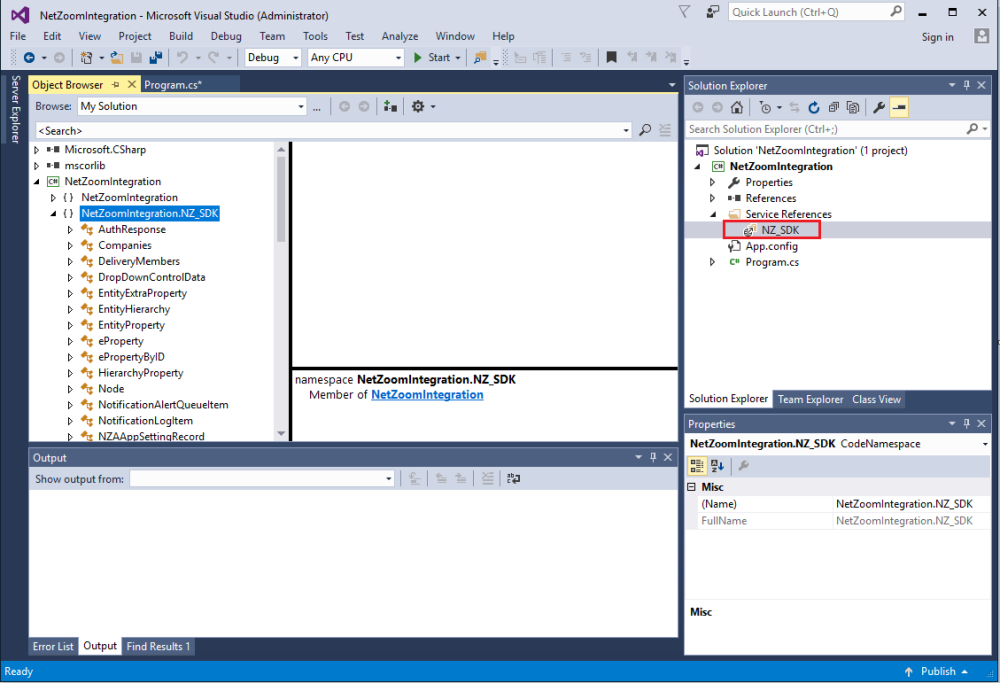
Task: Click the Object Browser tree scrollbar thumb
Action: [281, 199]
